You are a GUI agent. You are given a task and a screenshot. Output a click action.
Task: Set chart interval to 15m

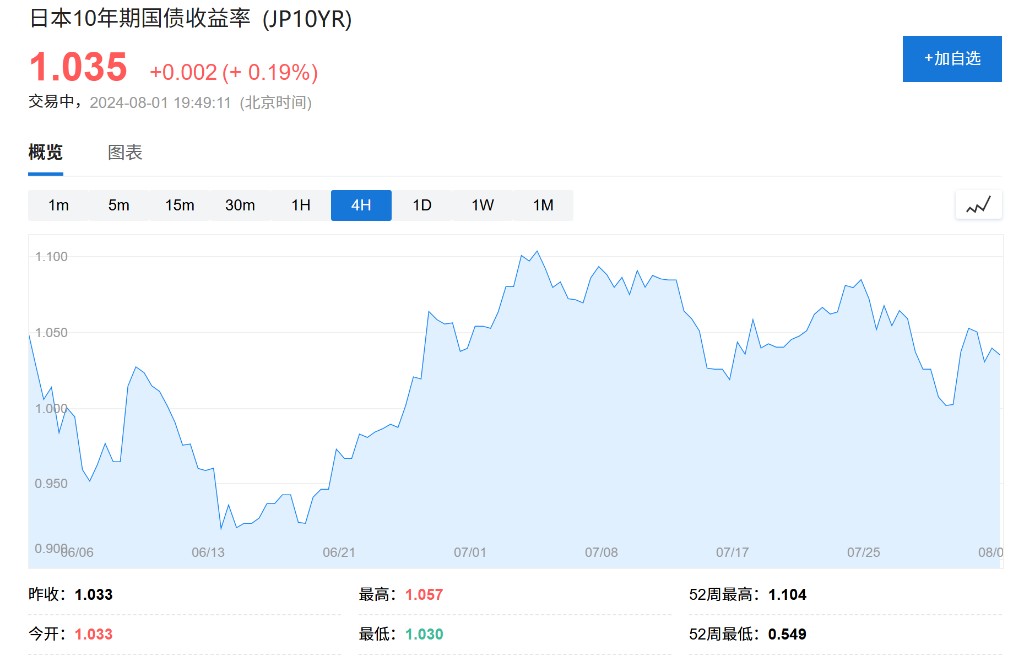[180, 205]
